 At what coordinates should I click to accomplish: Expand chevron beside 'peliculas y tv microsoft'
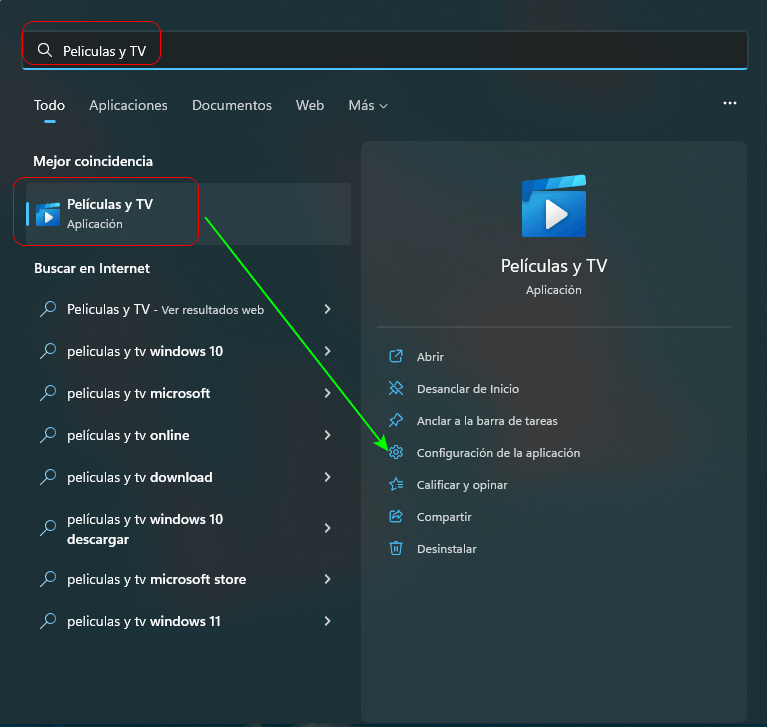(x=327, y=393)
